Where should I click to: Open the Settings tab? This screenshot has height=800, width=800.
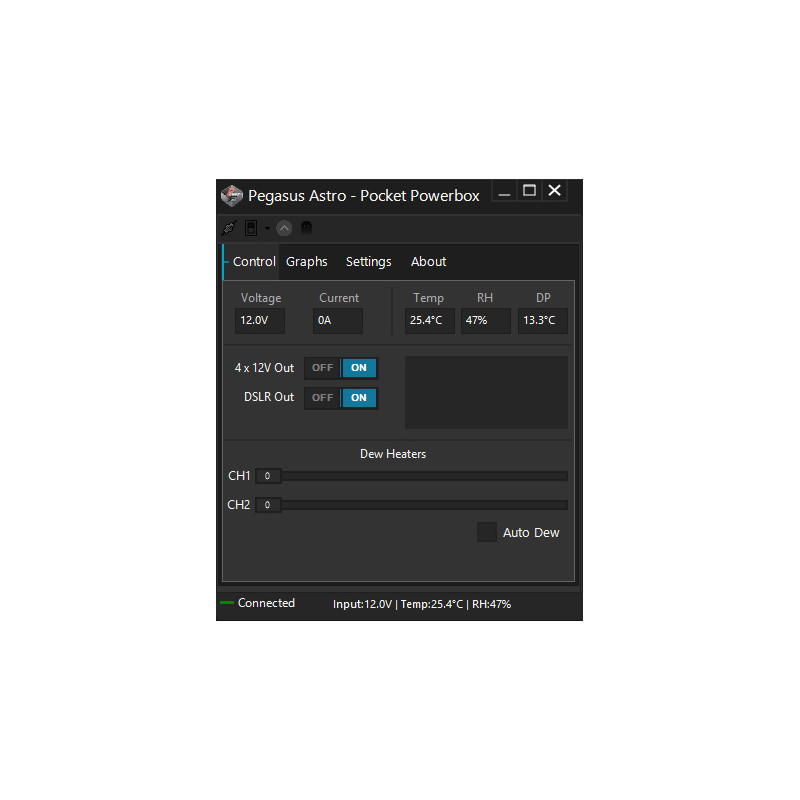point(368,262)
